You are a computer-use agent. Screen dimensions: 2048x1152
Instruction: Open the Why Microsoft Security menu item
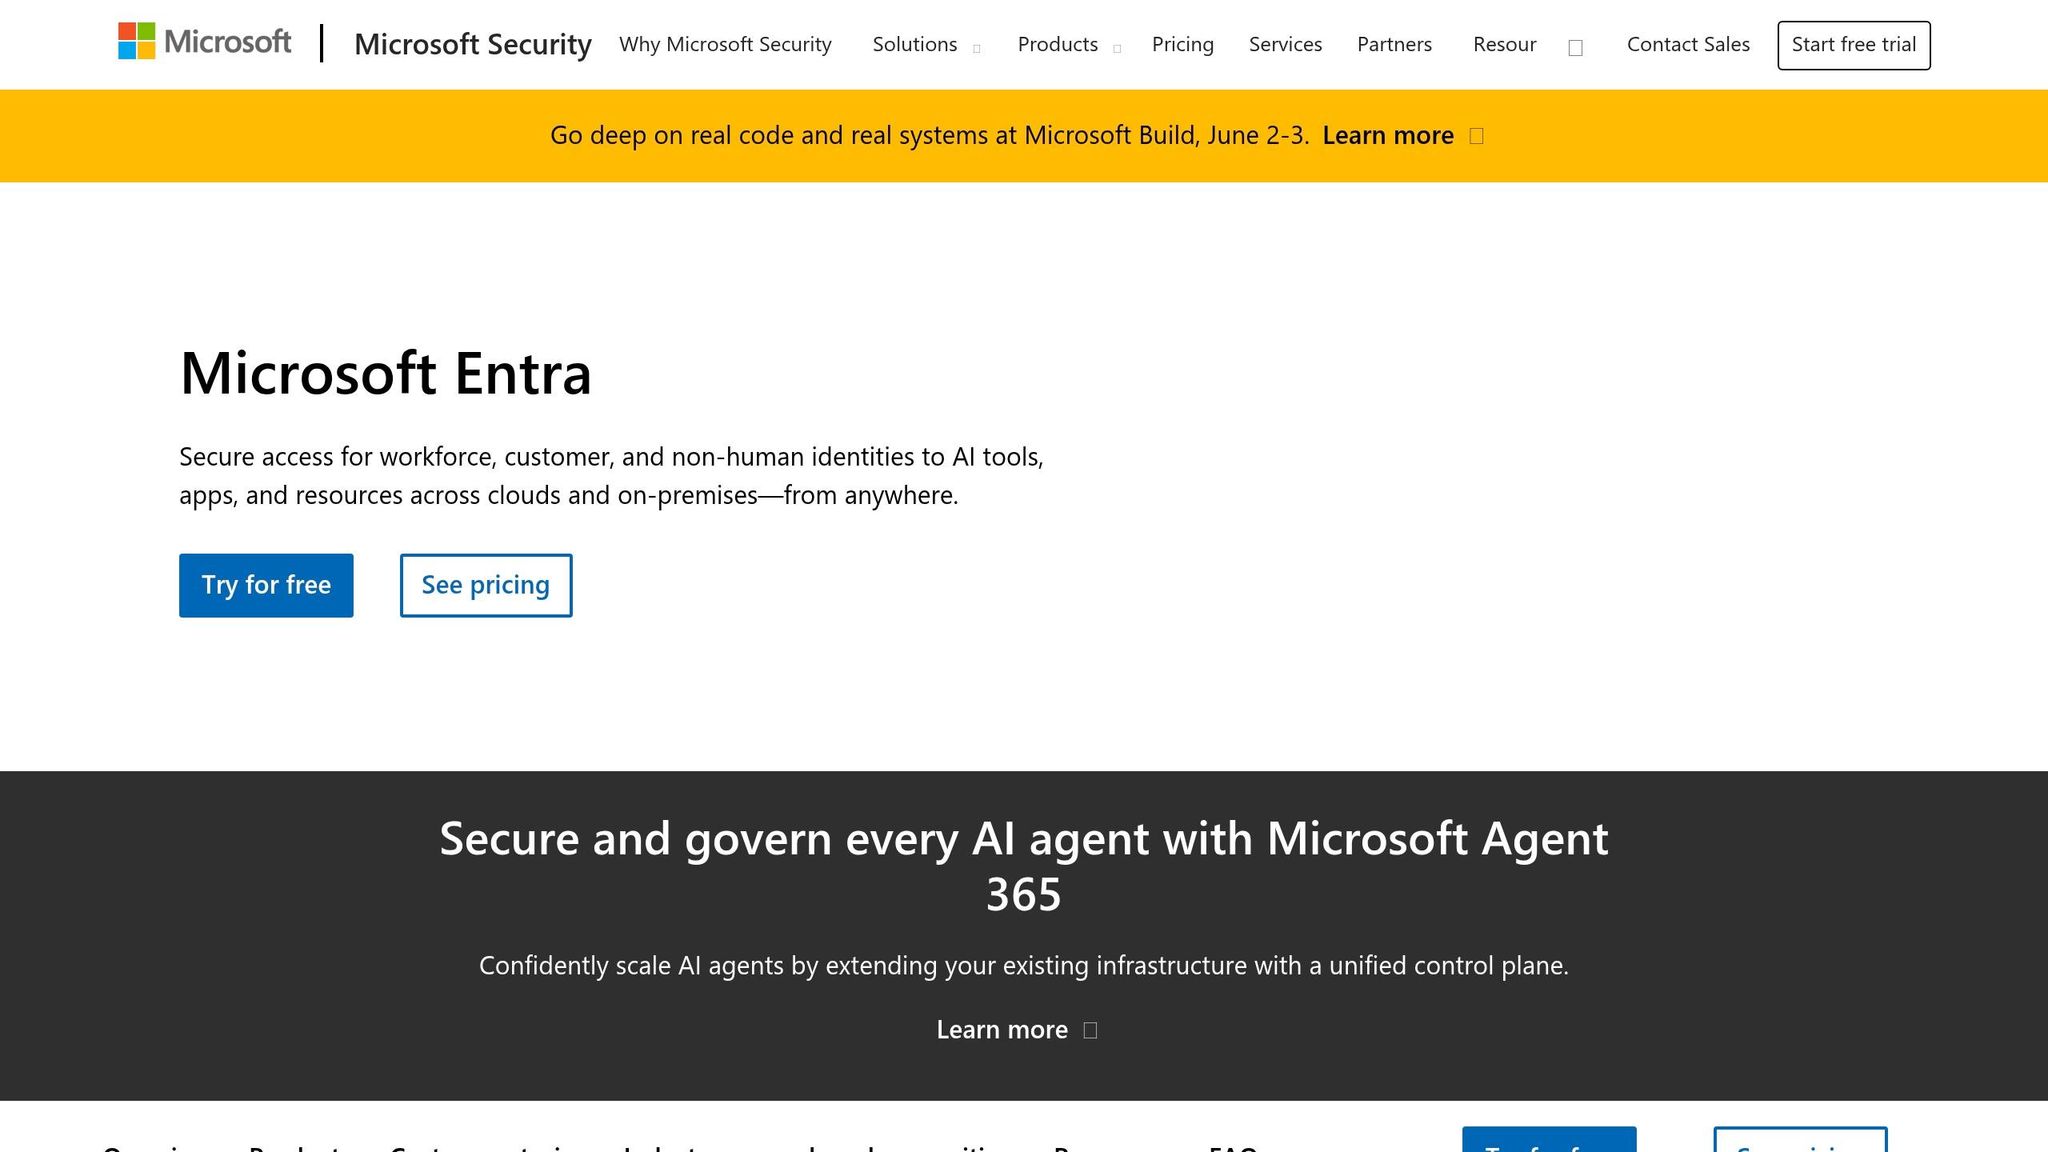(725, 44)
